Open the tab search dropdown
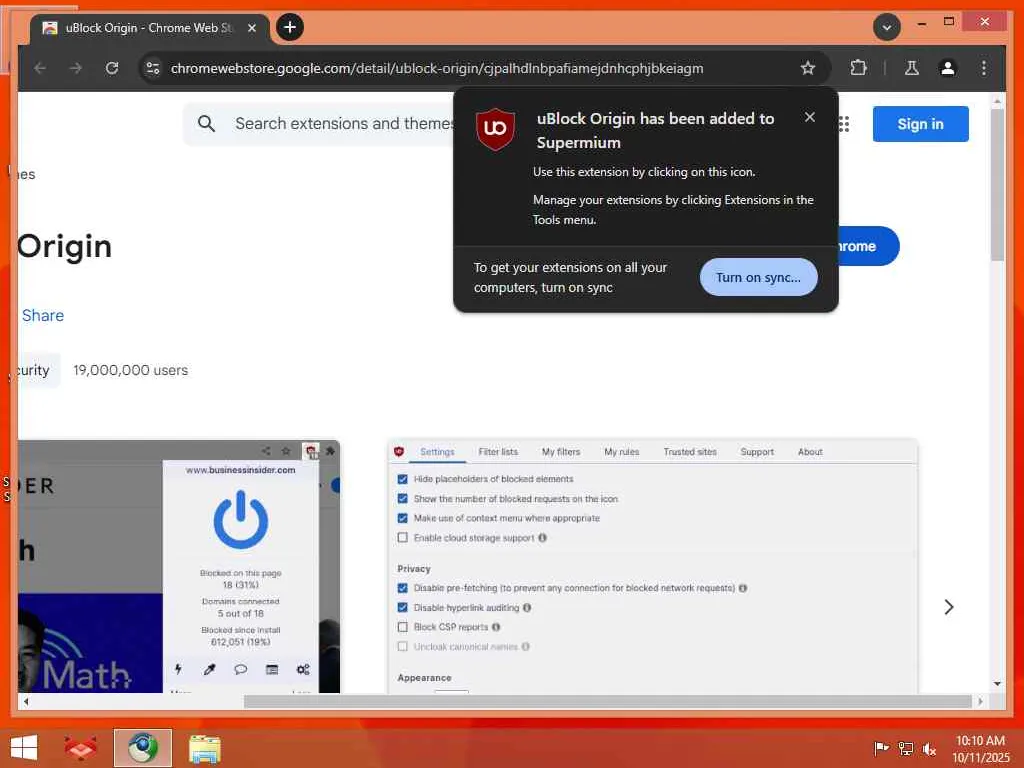Viewport: 1024px width, 768px height. [x=887, y=27]
